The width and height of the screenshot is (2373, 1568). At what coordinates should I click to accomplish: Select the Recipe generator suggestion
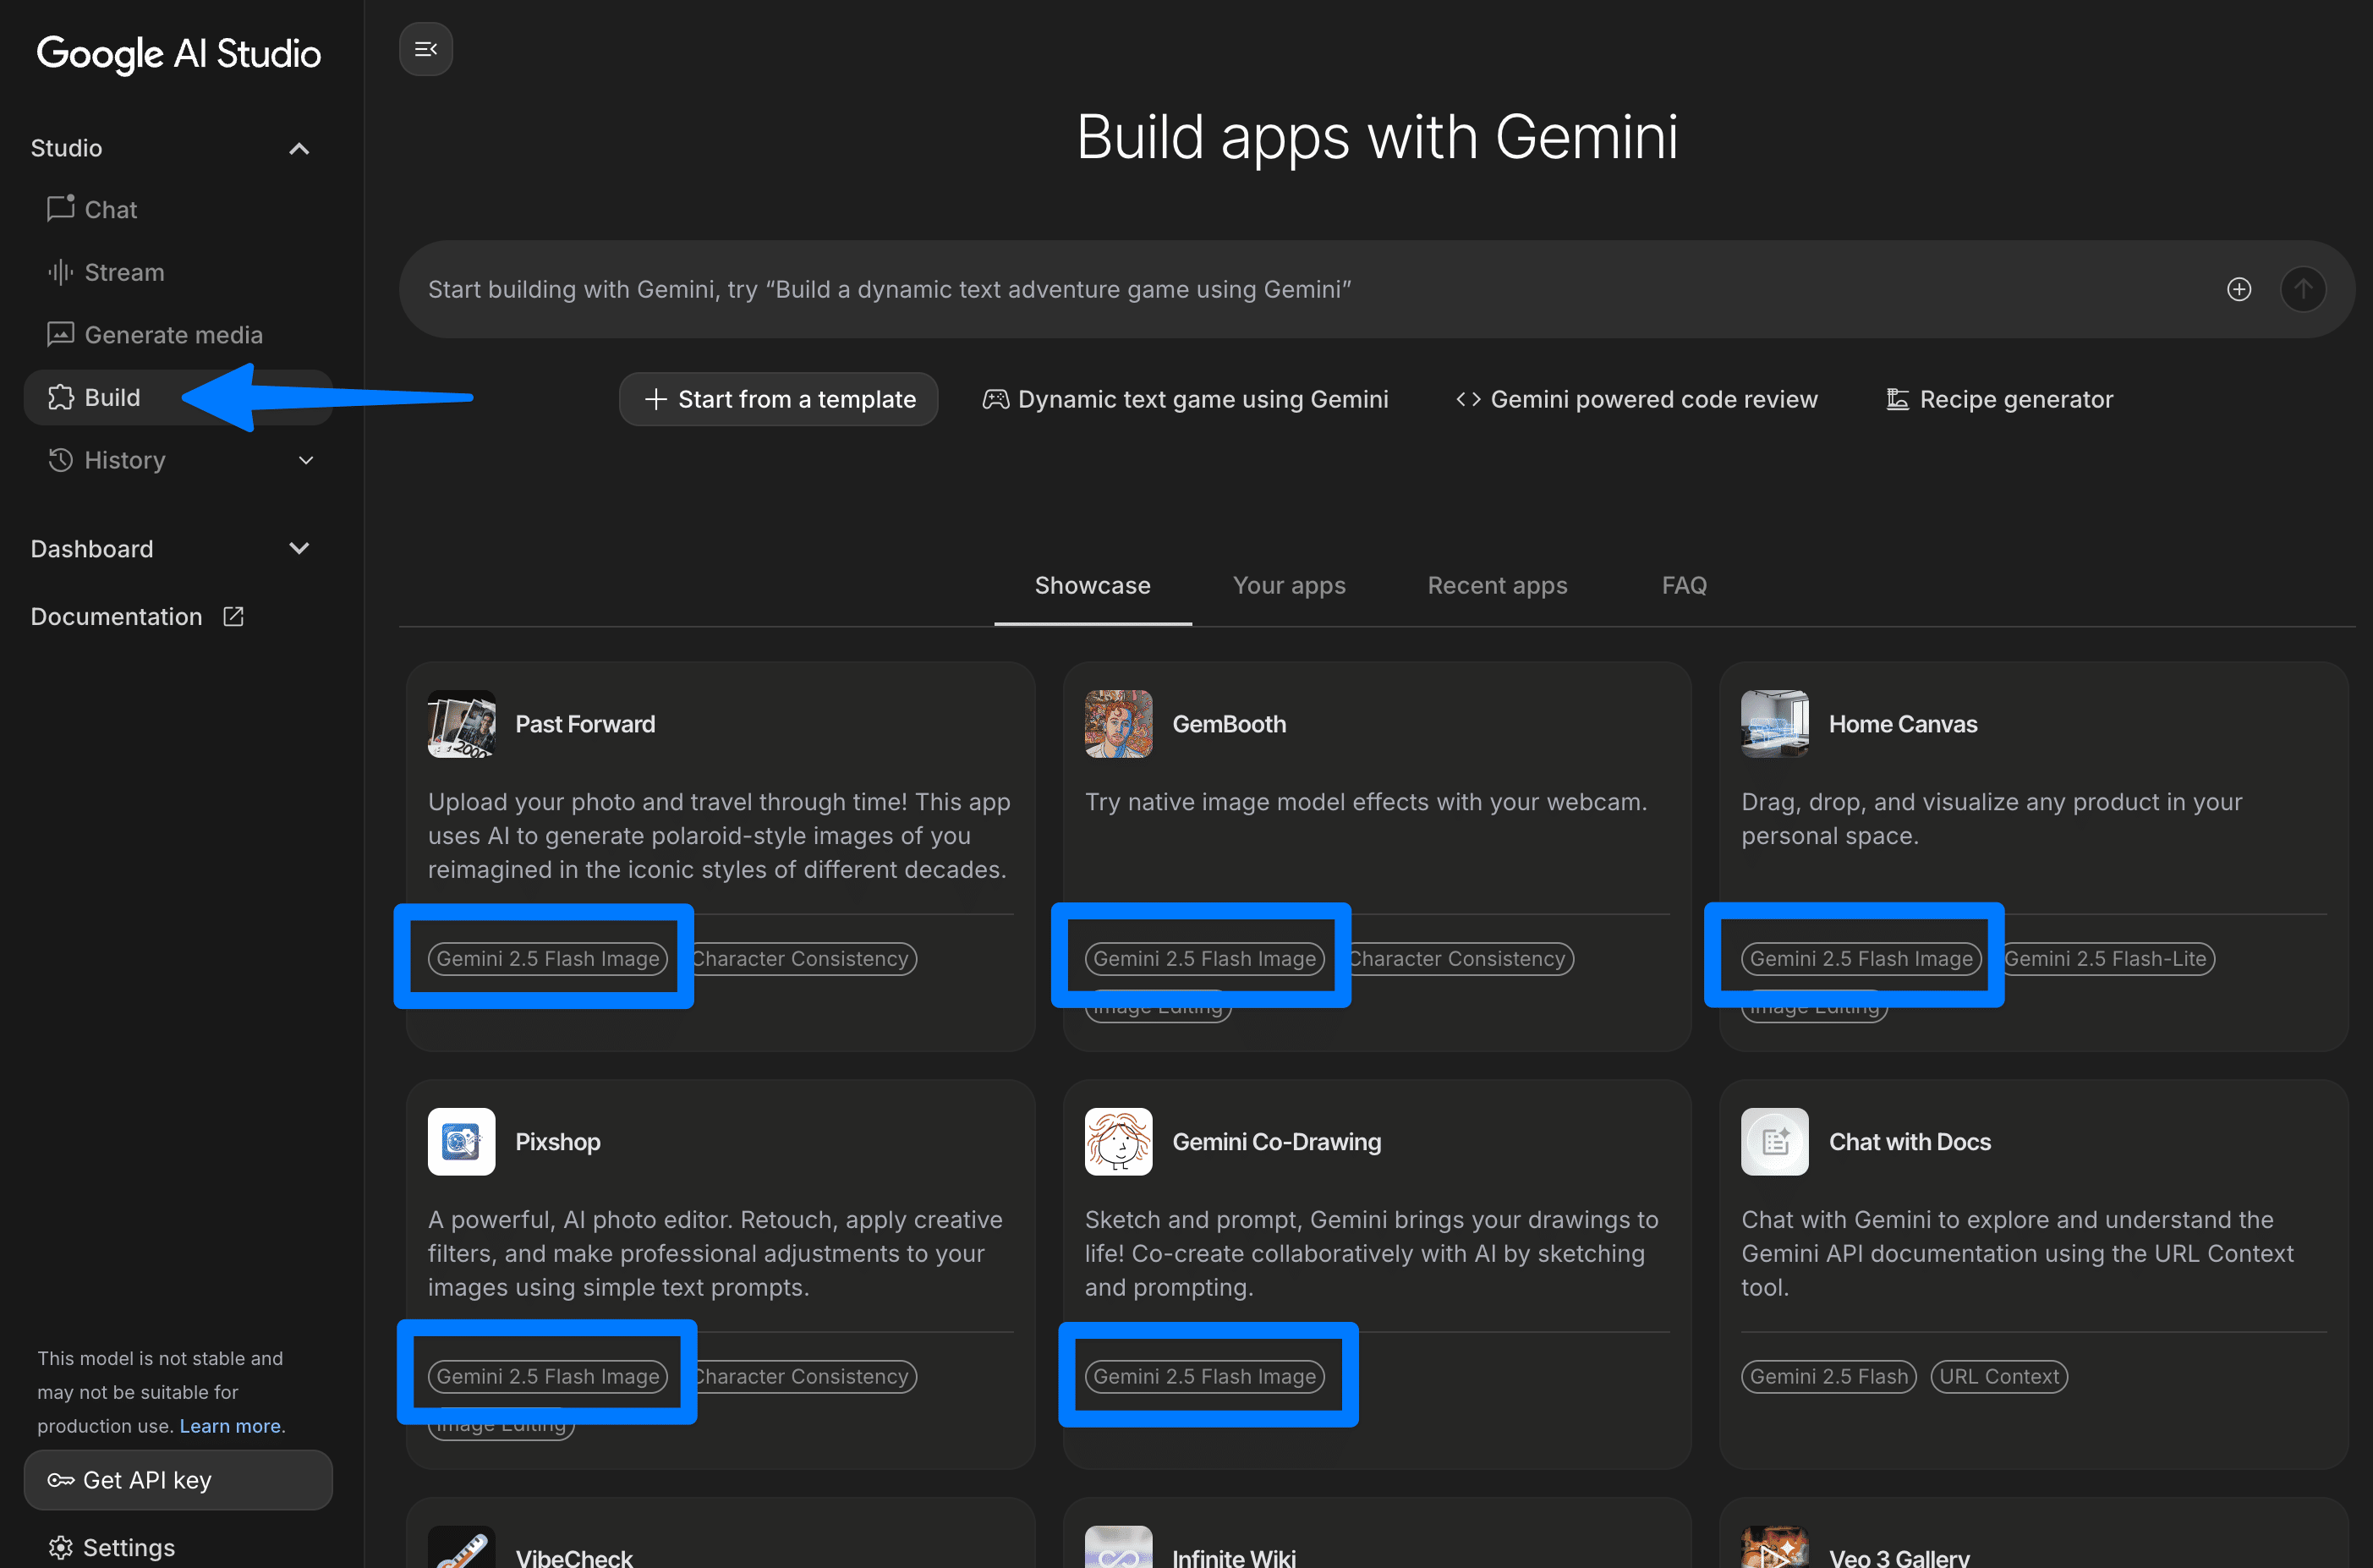click(1999, 399)
